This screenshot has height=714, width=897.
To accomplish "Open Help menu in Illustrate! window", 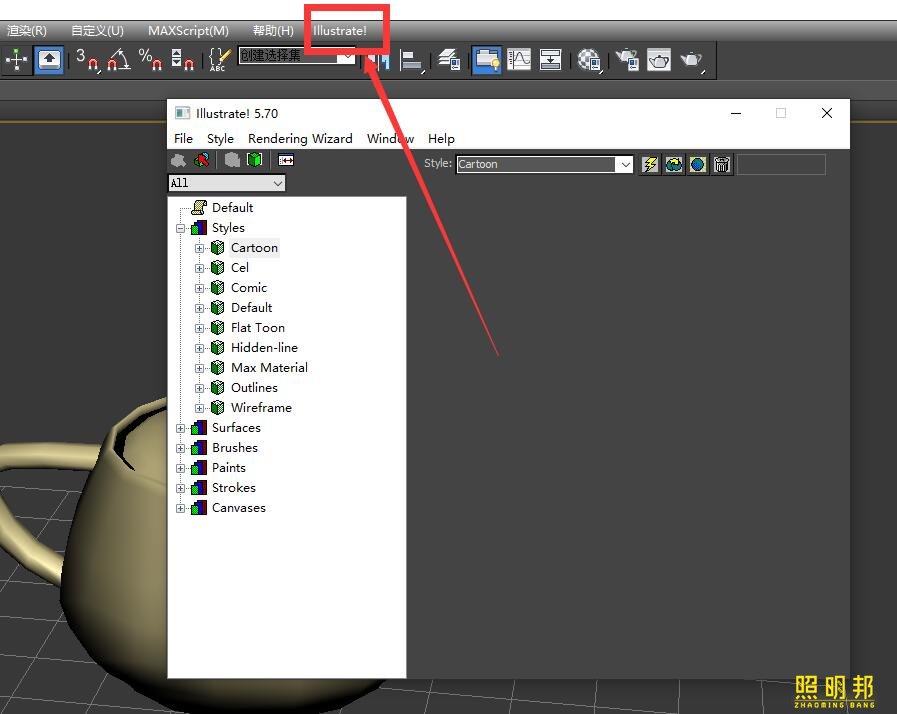I will coord(441,138).
